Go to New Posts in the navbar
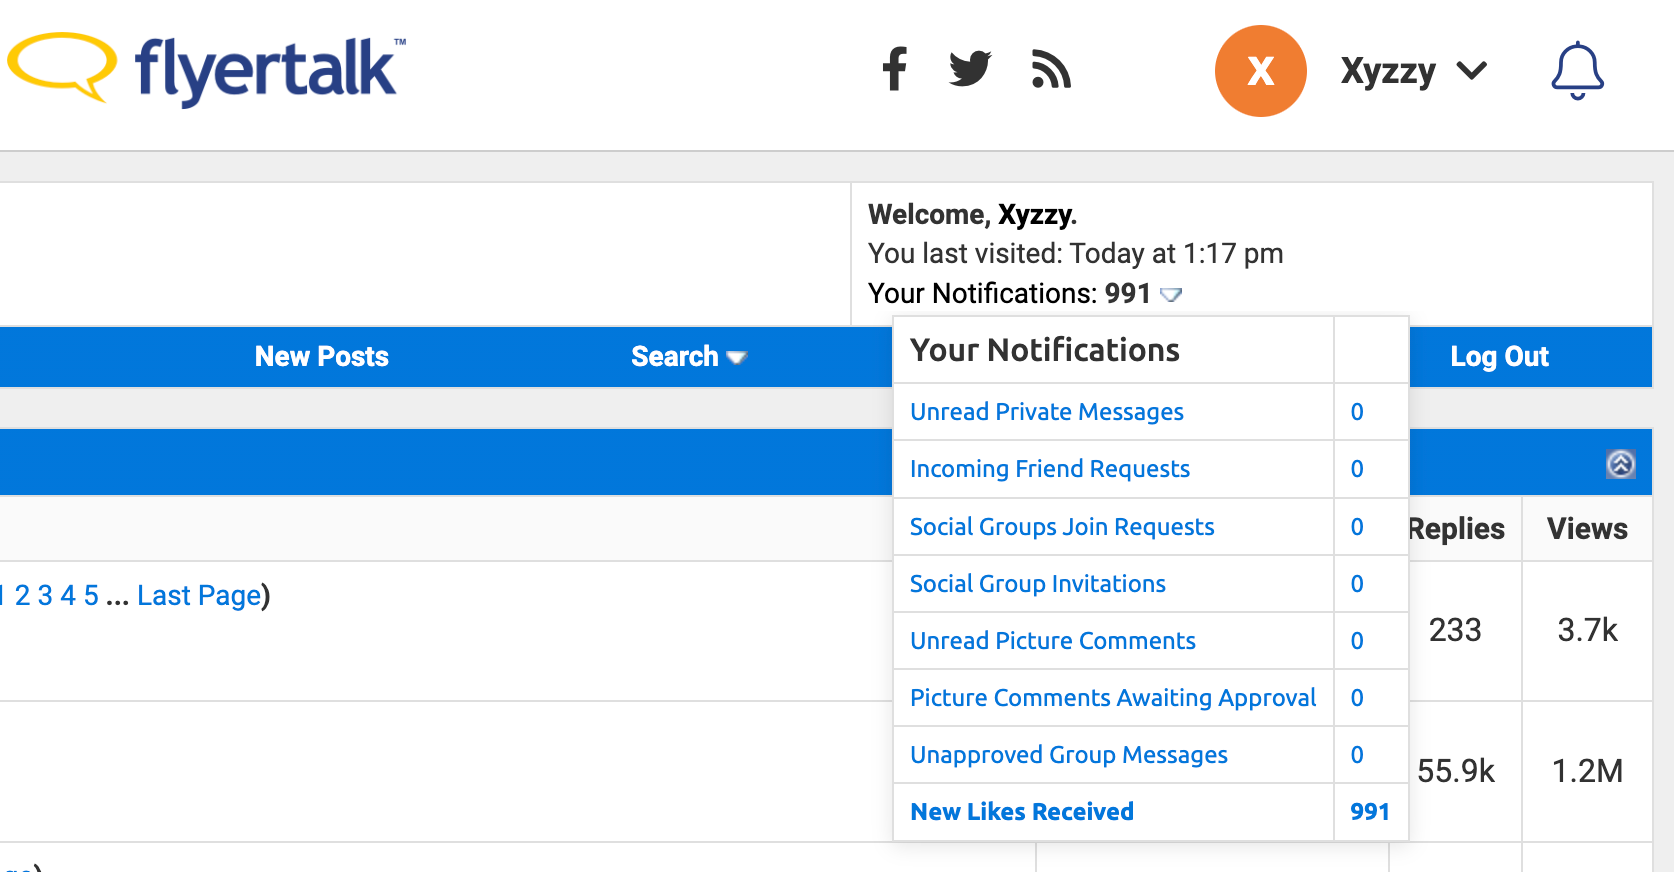 321,356
